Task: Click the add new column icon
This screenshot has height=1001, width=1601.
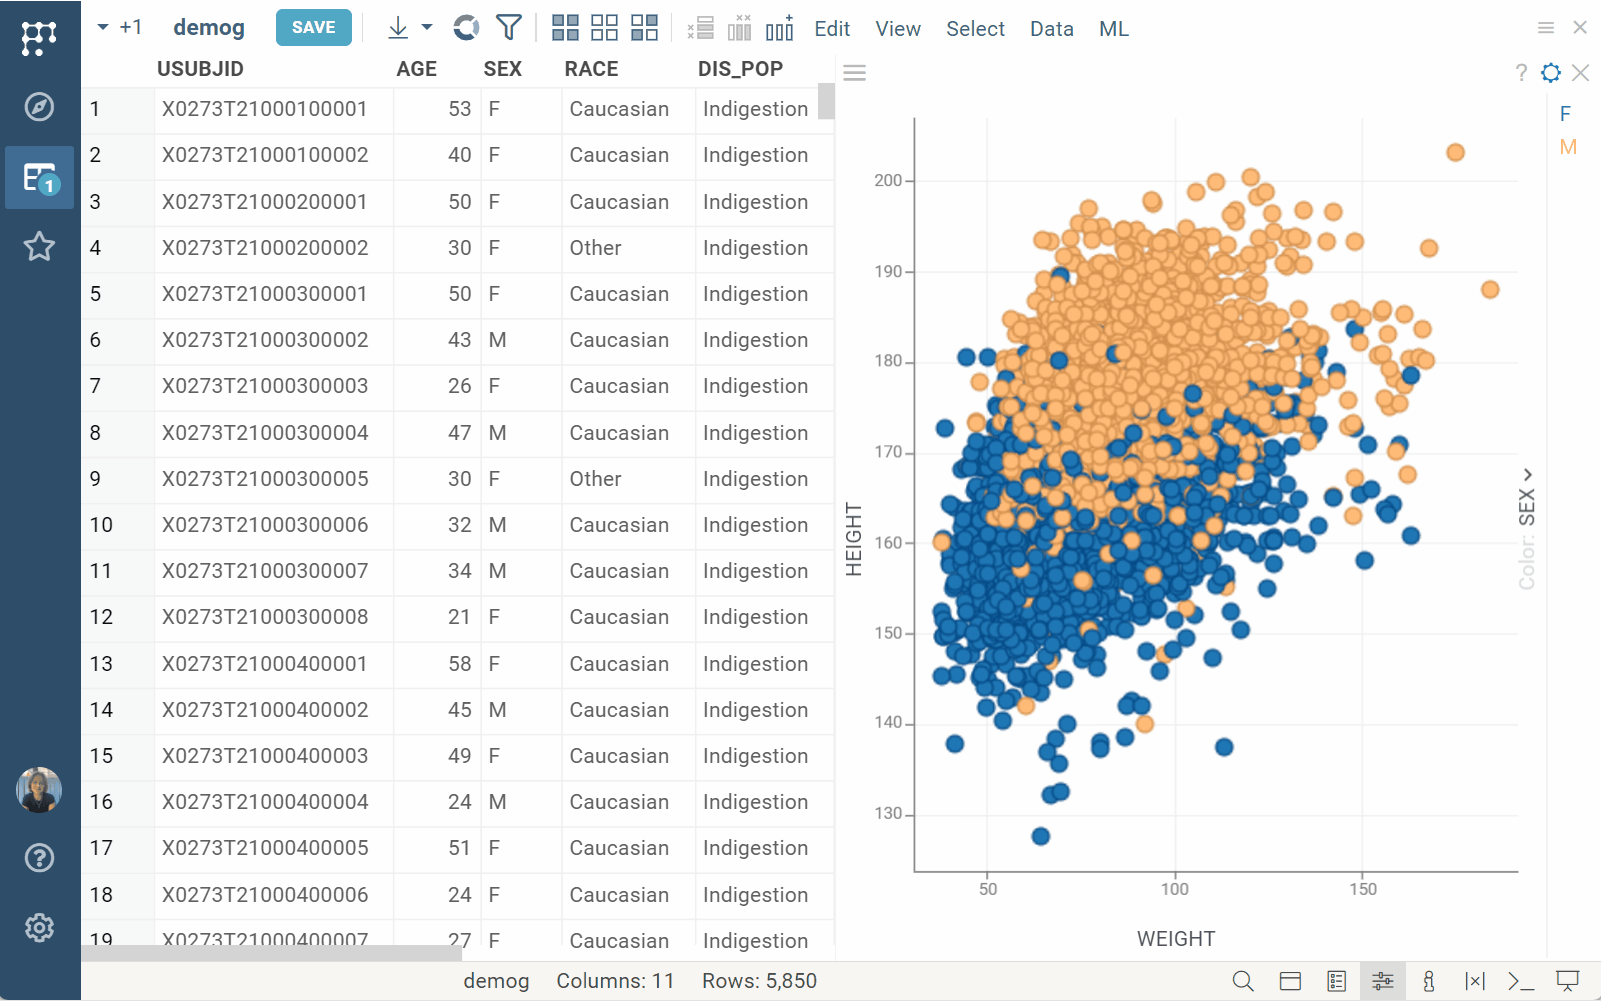Action: click(779, 28)
